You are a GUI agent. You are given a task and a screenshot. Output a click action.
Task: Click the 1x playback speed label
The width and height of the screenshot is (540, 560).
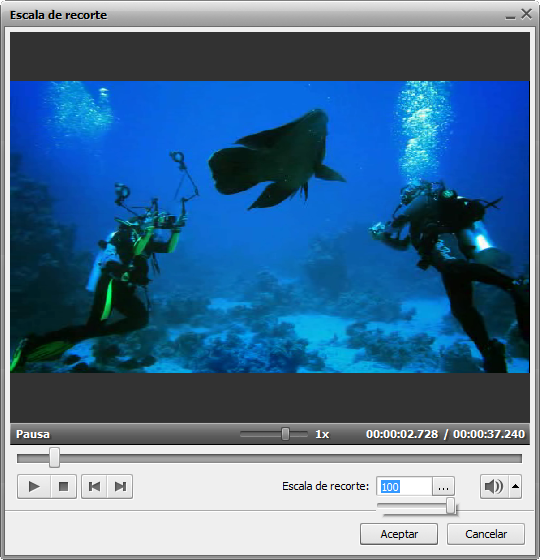coord(322,434)
